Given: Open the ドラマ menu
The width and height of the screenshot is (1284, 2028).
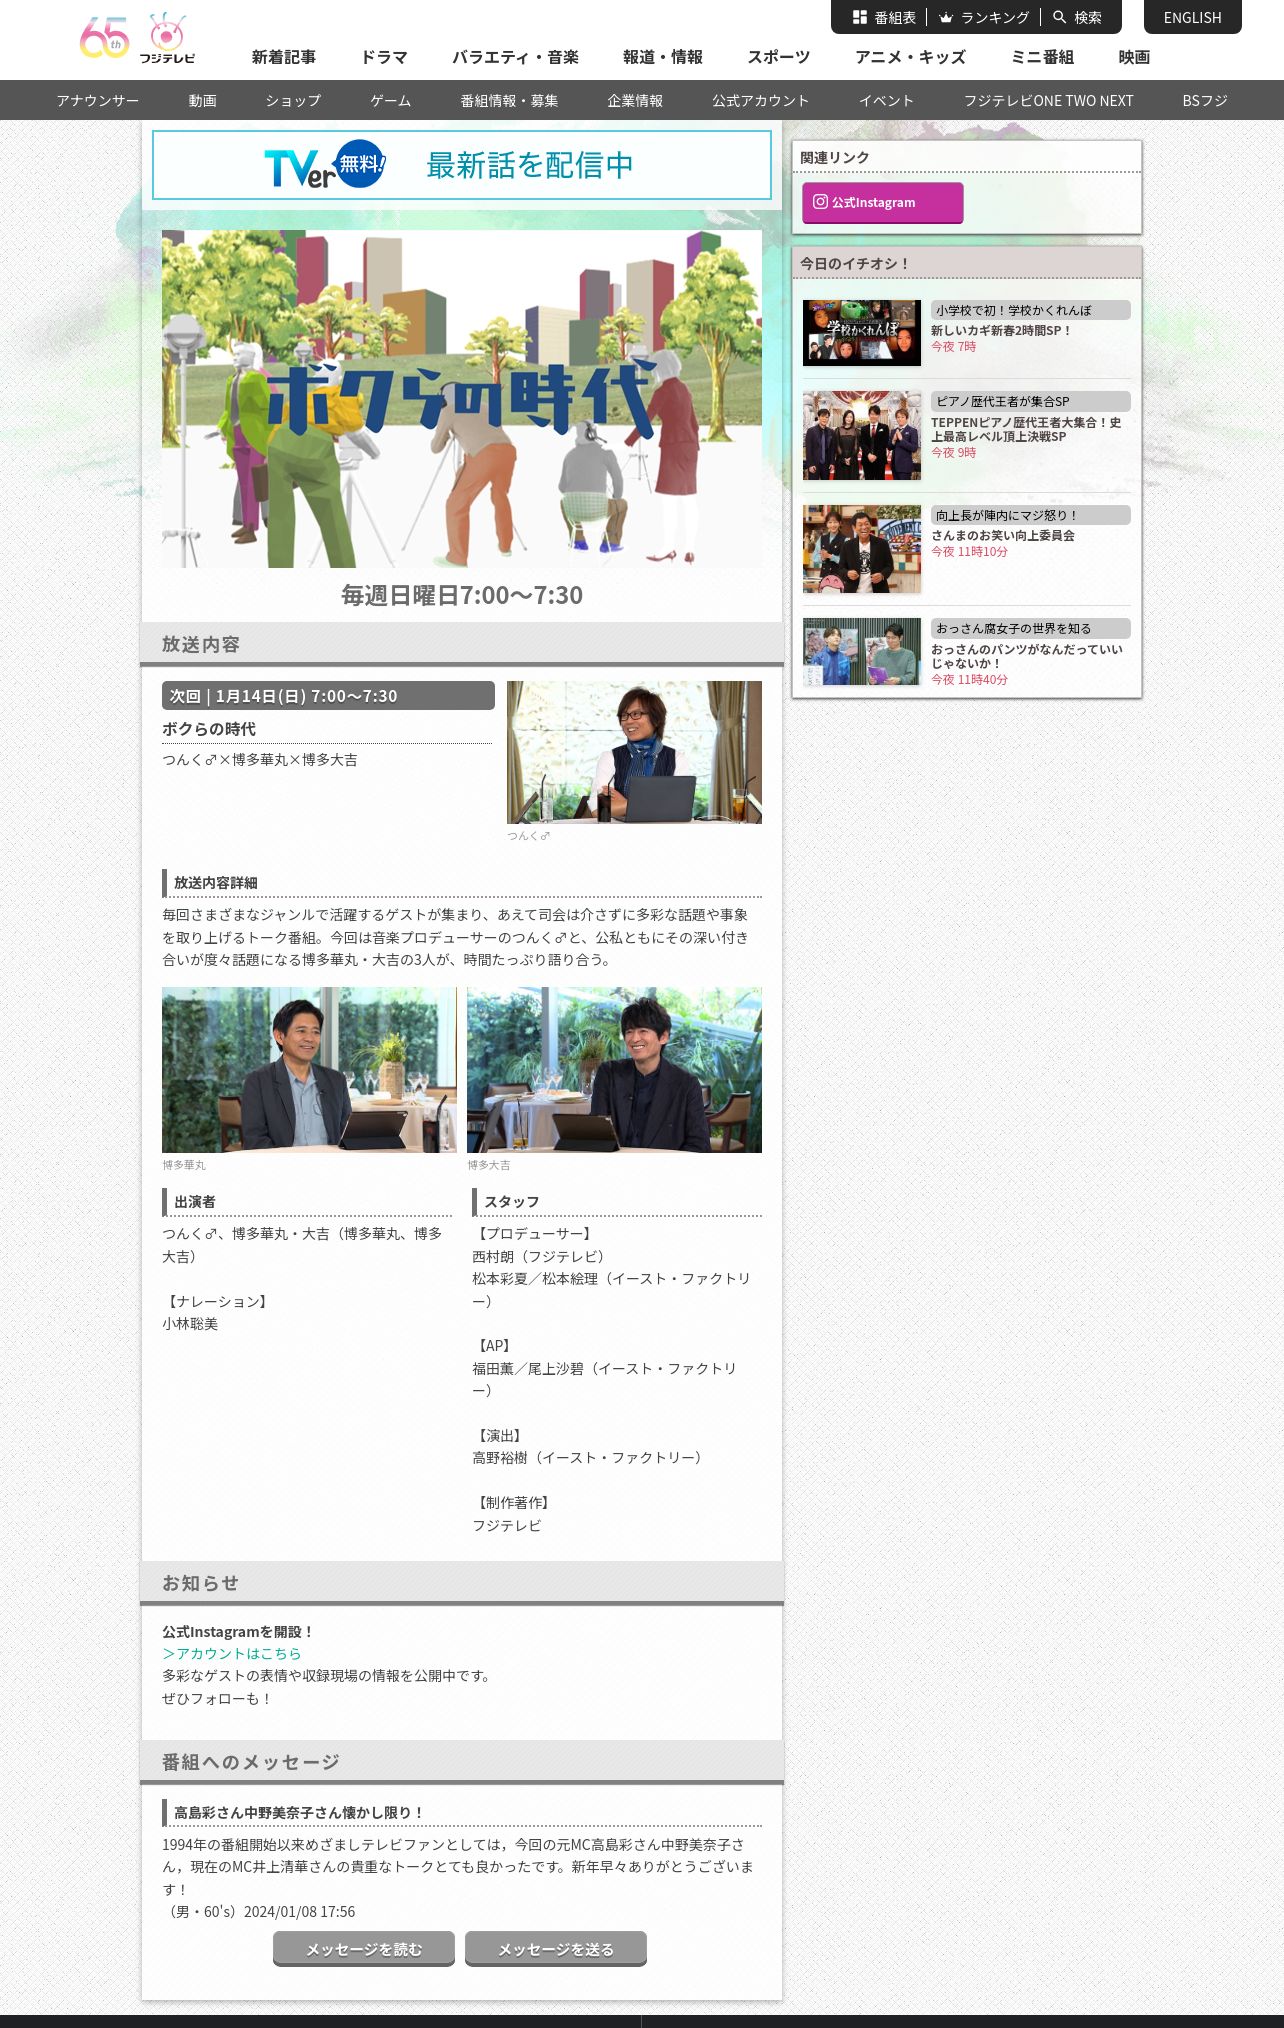Looking at the screenshot, I should (384, 57).
